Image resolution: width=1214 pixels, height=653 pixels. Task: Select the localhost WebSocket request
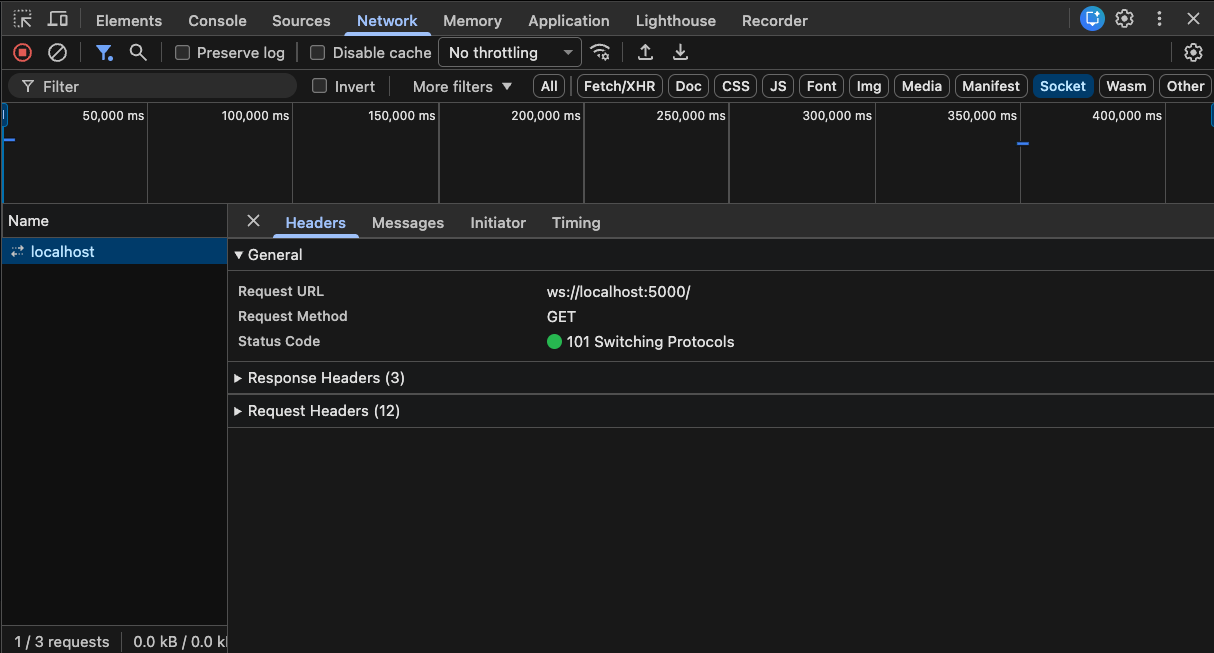coord(62,252)
